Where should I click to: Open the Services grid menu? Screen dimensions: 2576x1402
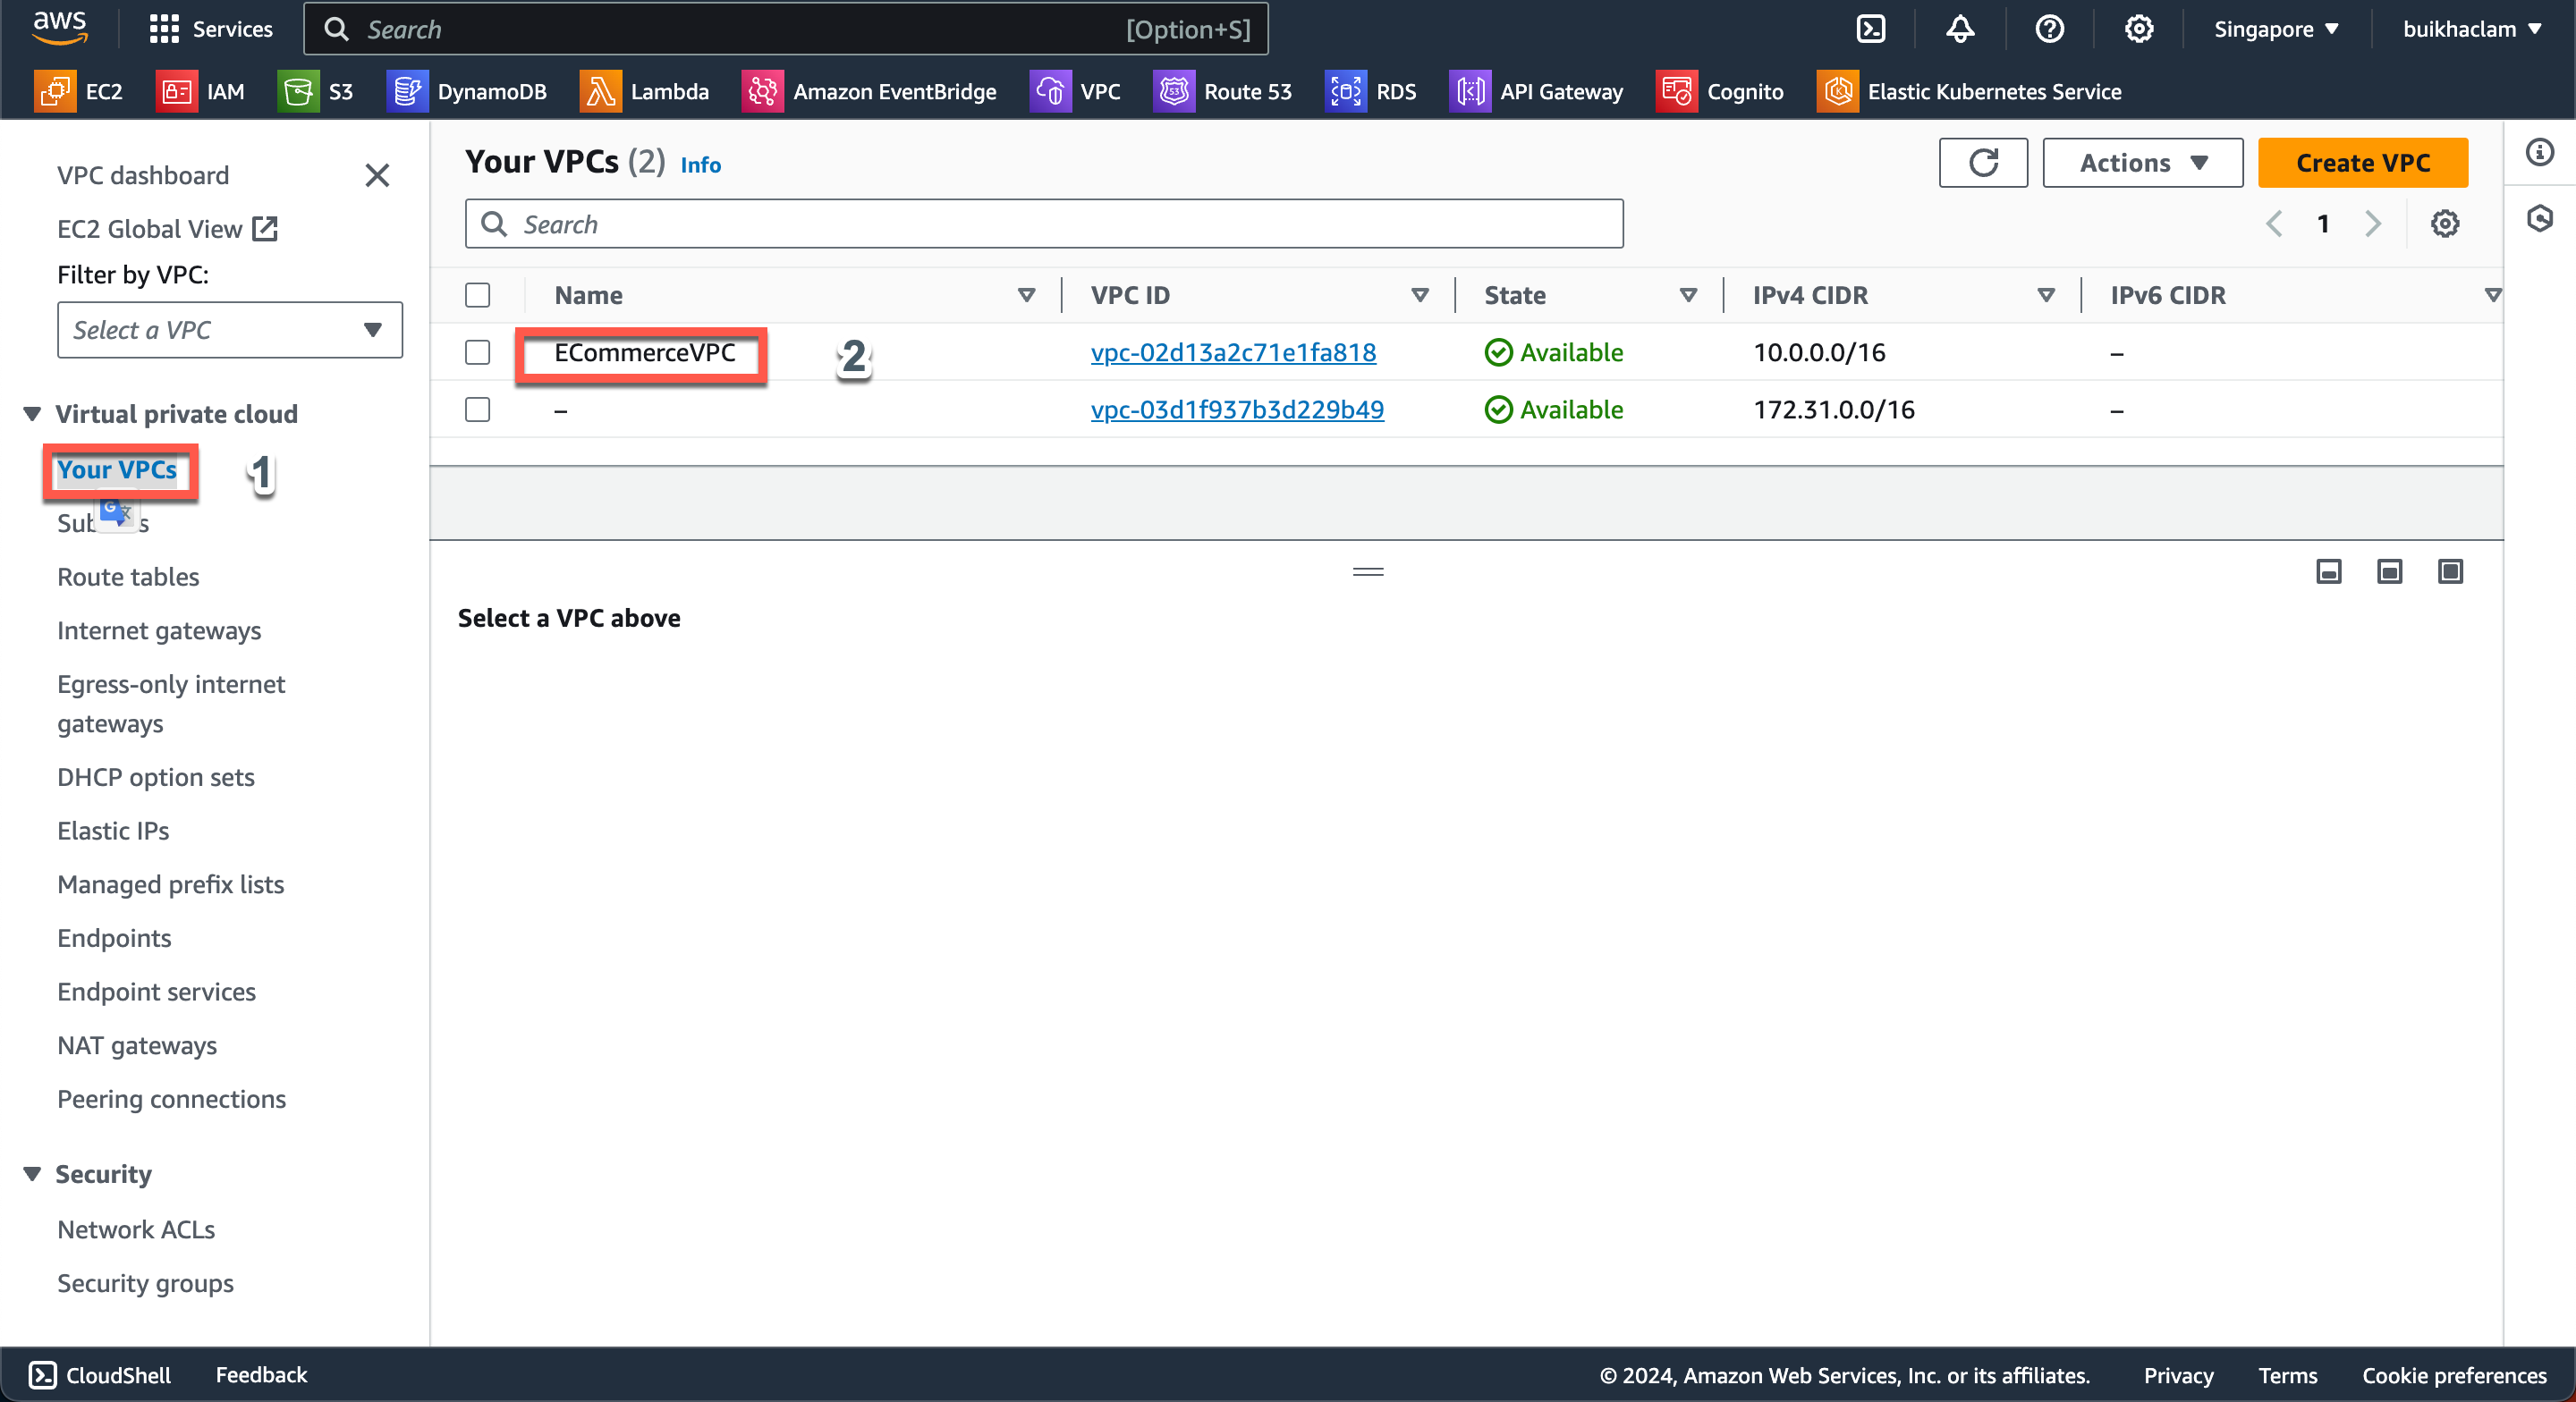(211, 29)
